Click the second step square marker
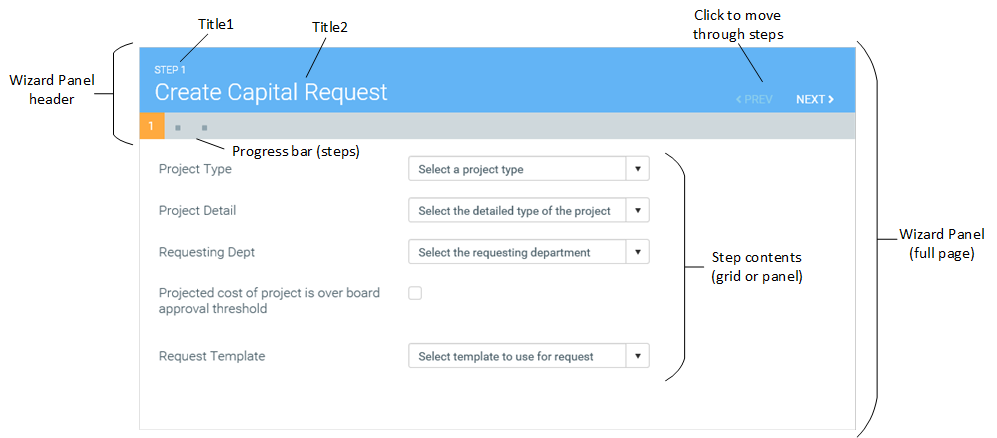This screenshot has height=438, width=997. tap(178, 128)
